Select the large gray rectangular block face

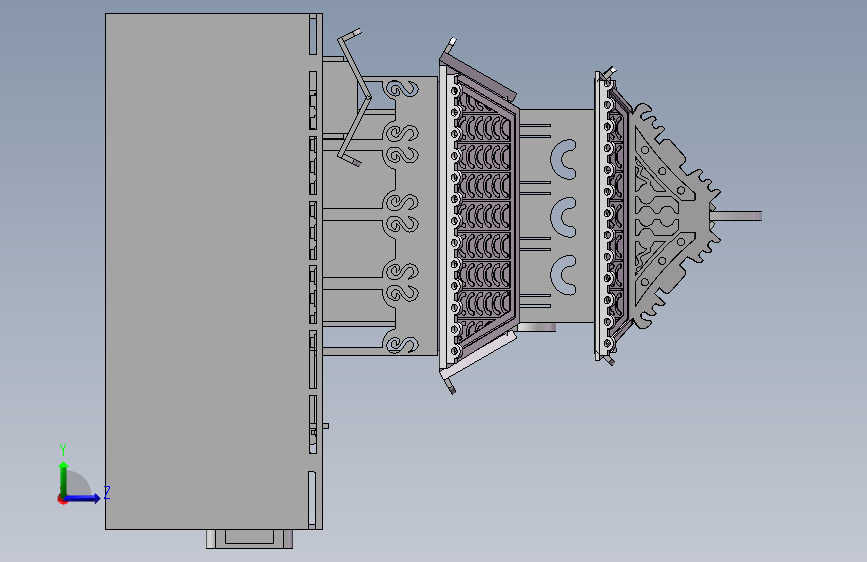[x=207, y=271]
